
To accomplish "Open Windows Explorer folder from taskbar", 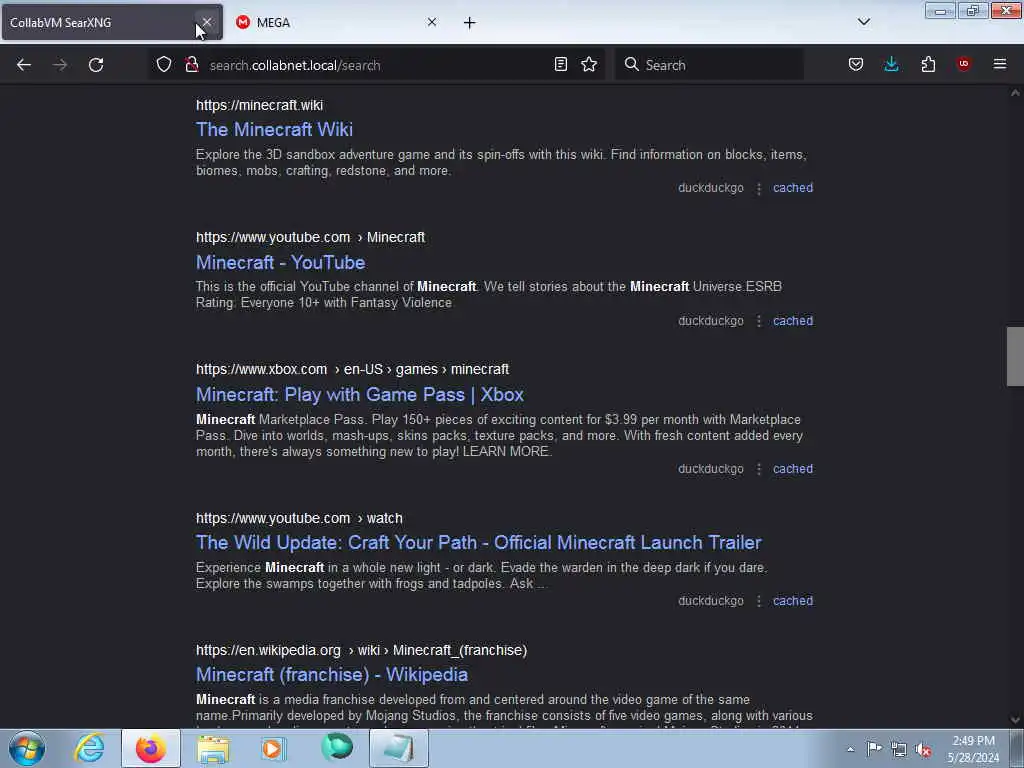I will point(213,748).
